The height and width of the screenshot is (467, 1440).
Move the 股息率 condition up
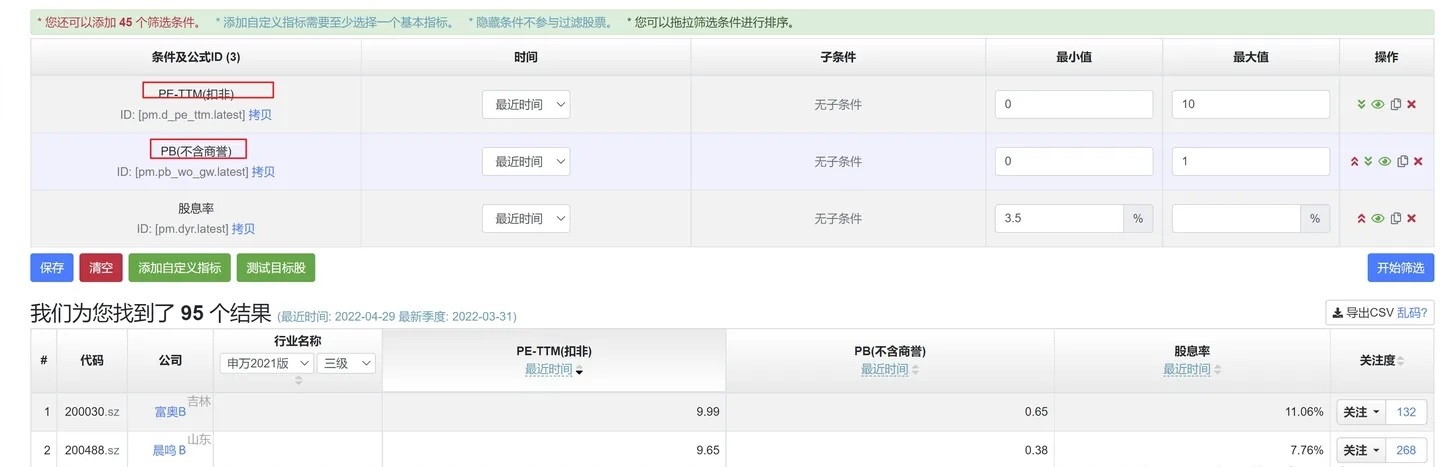(x=1361, y=218)
